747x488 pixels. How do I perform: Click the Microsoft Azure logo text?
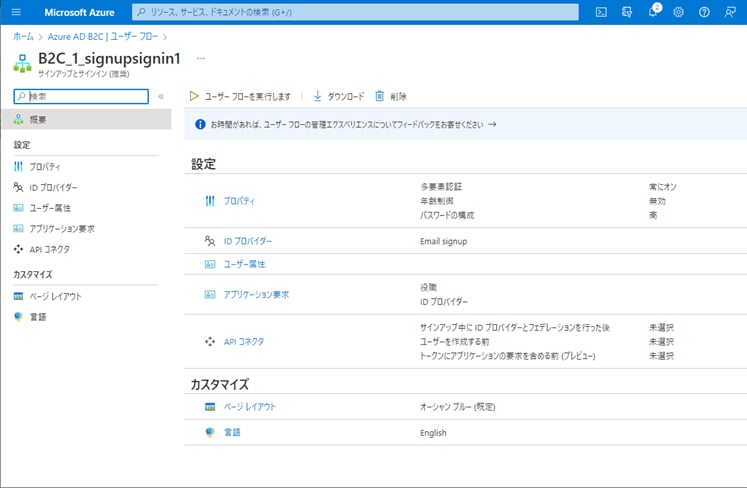(79, 12)
